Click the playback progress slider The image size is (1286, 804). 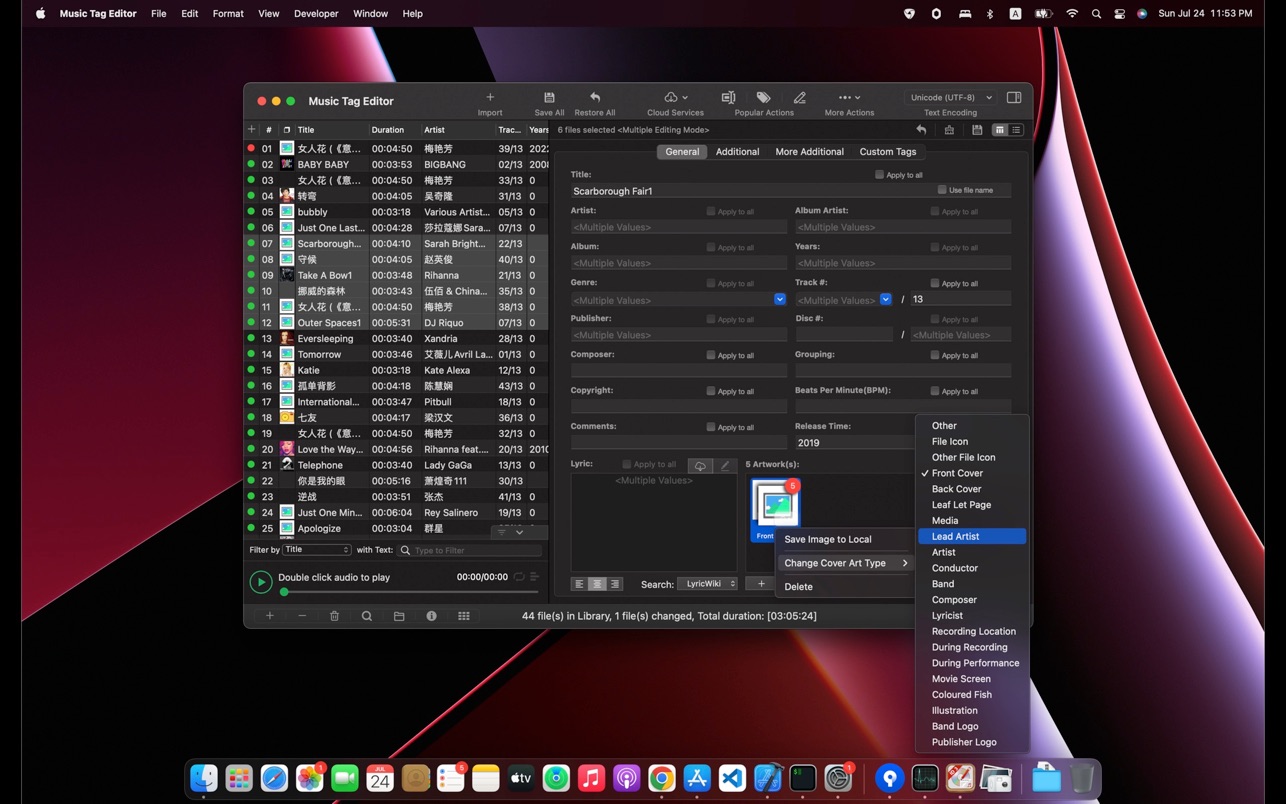tap(410, 592)
